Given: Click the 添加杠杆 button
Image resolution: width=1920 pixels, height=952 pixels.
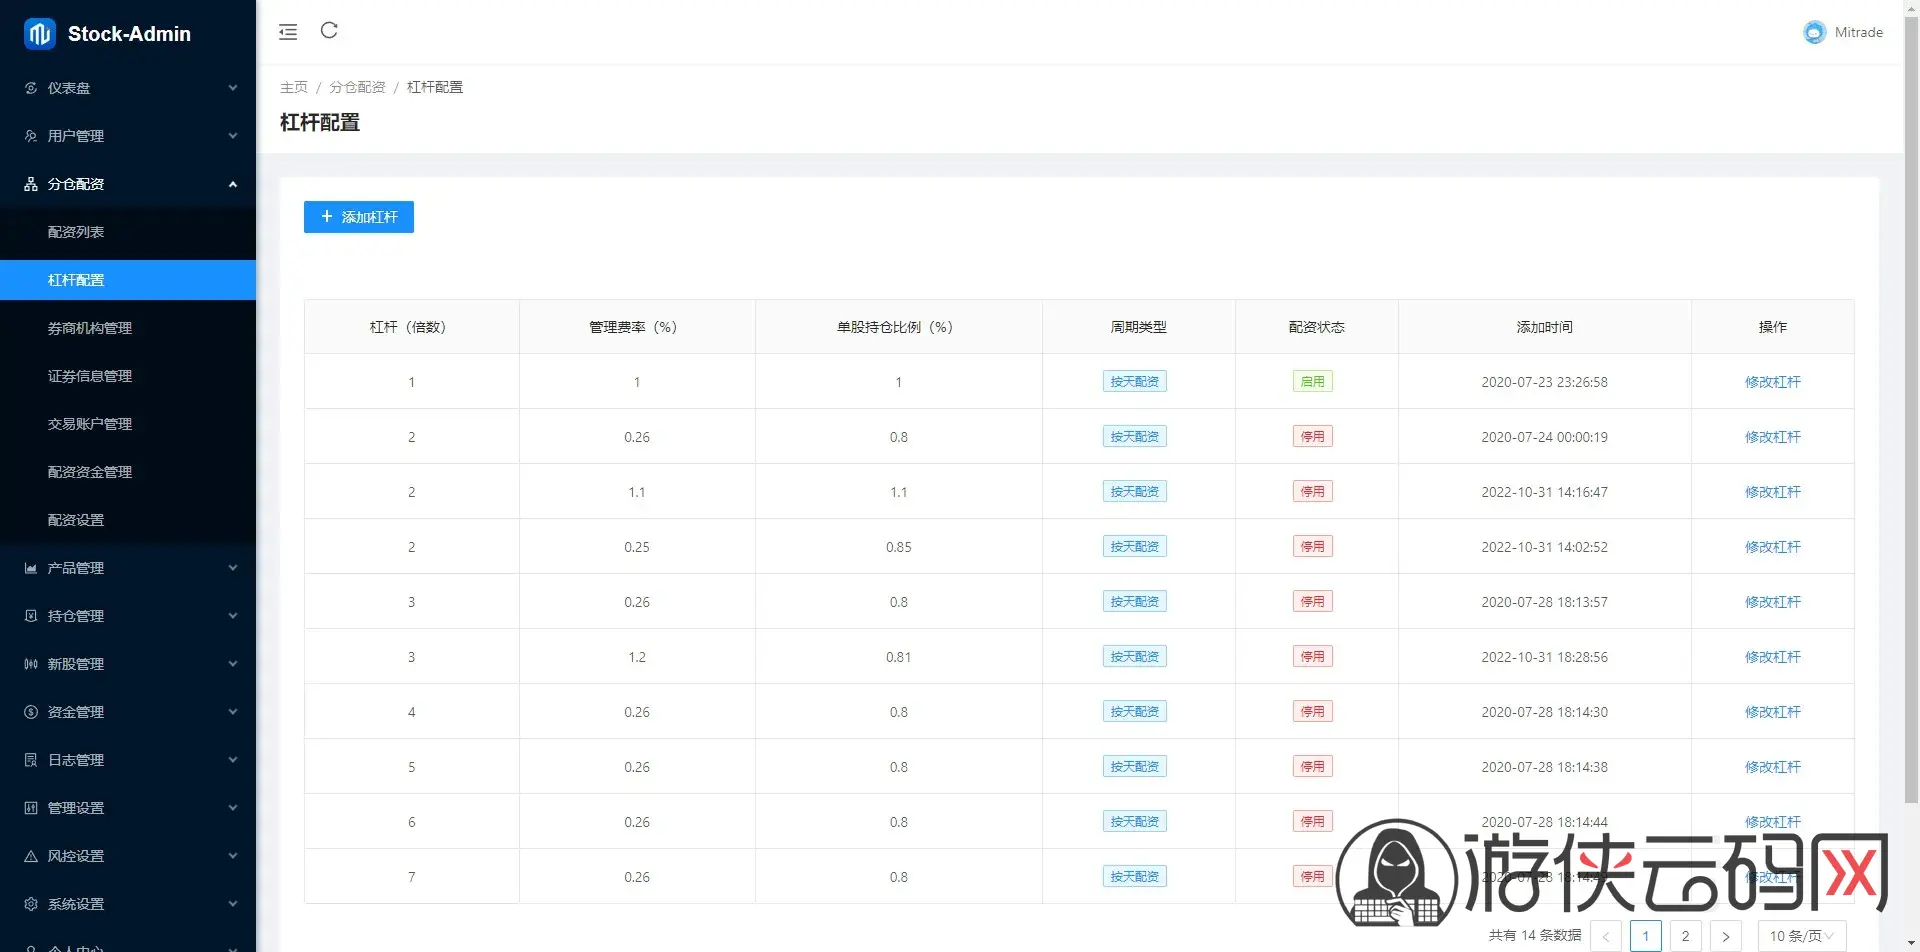Looking at the screenshot, I should (359, 217).
